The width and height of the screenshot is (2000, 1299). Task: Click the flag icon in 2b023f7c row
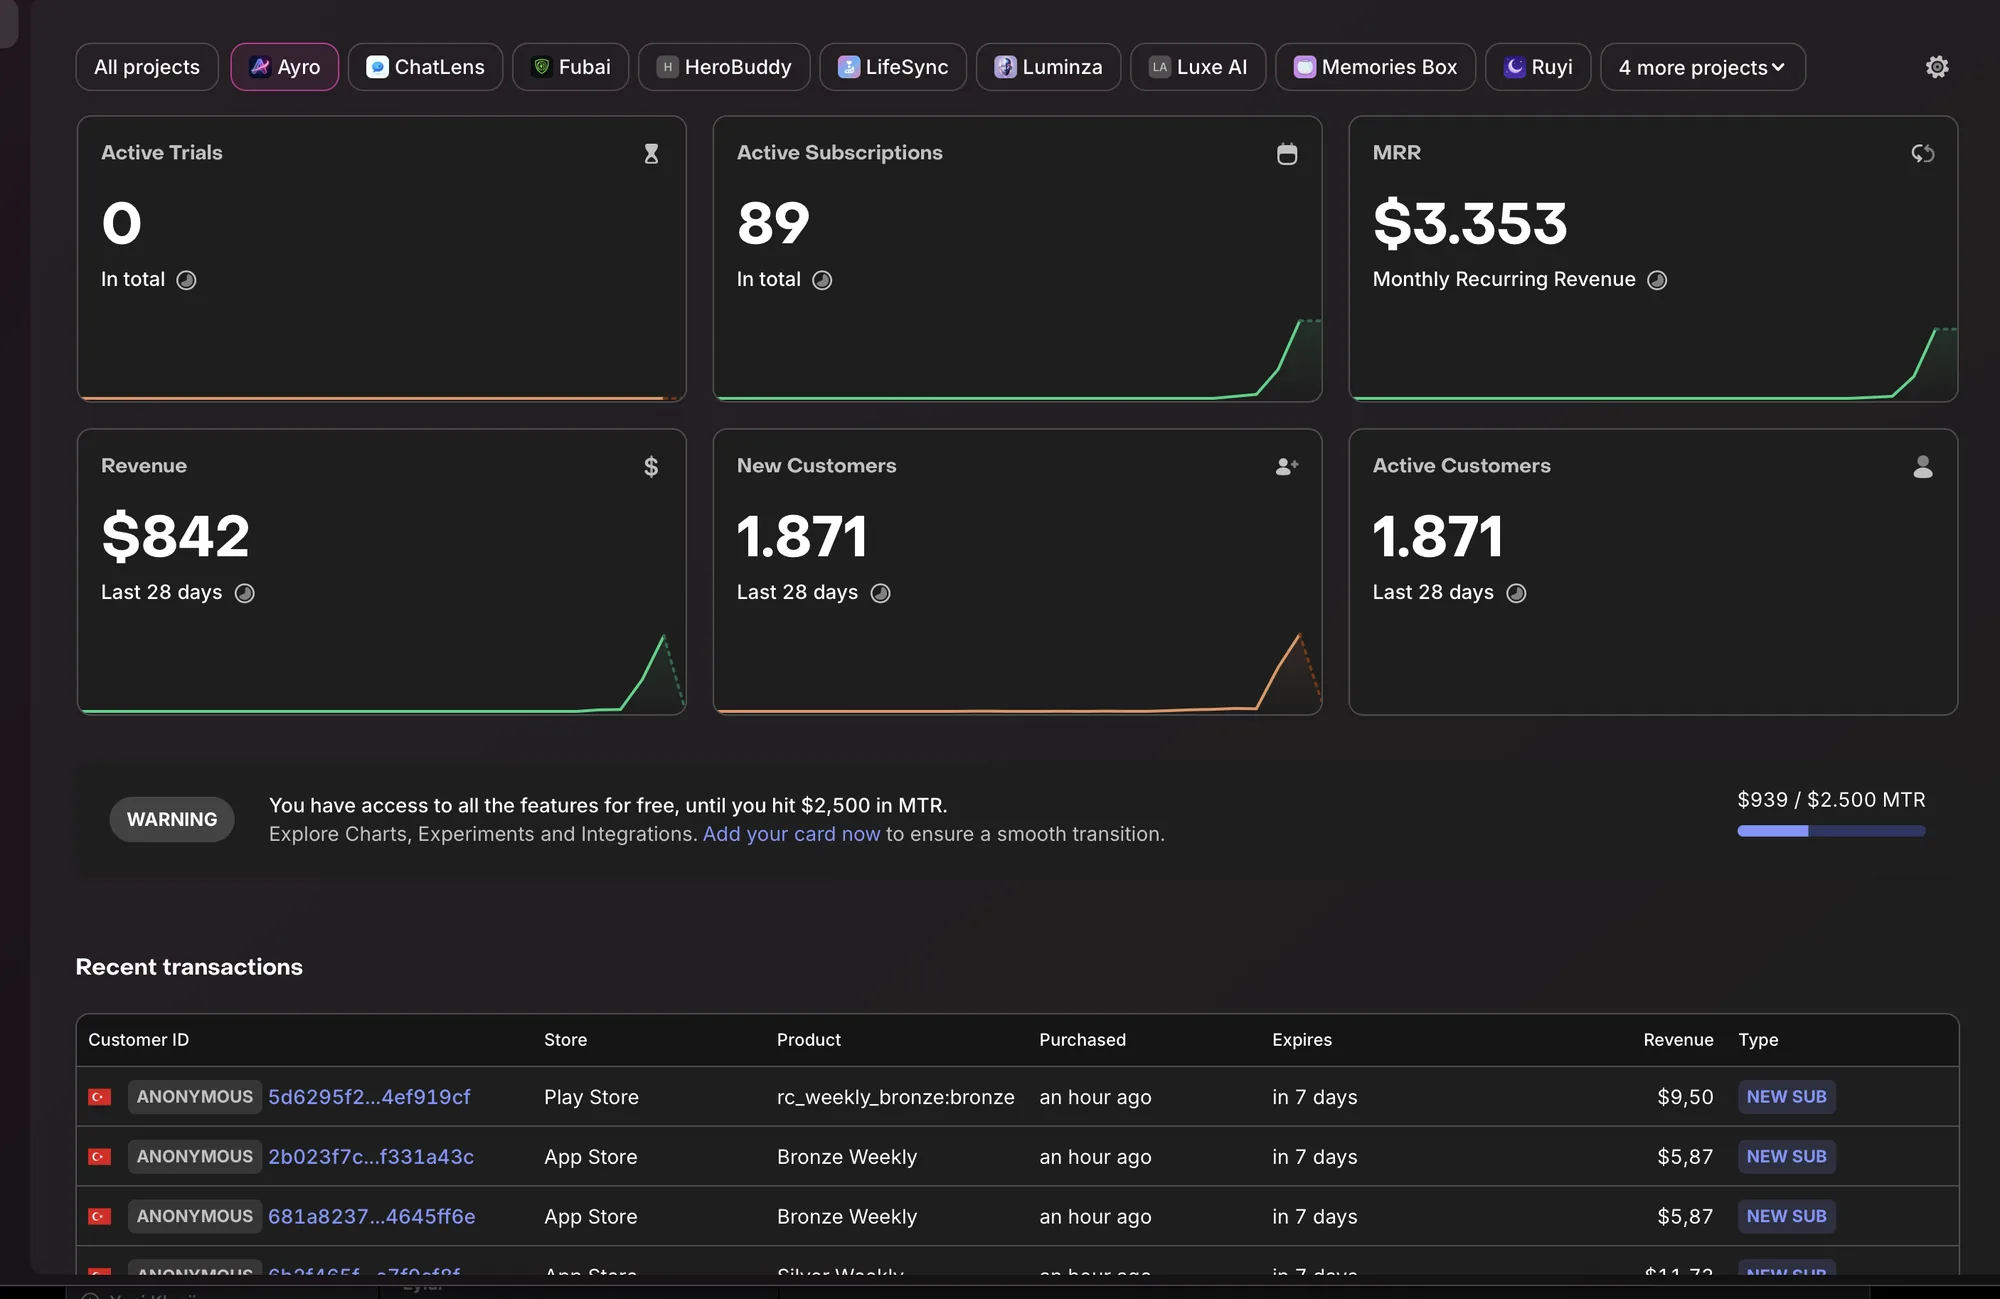point(100,1157)
